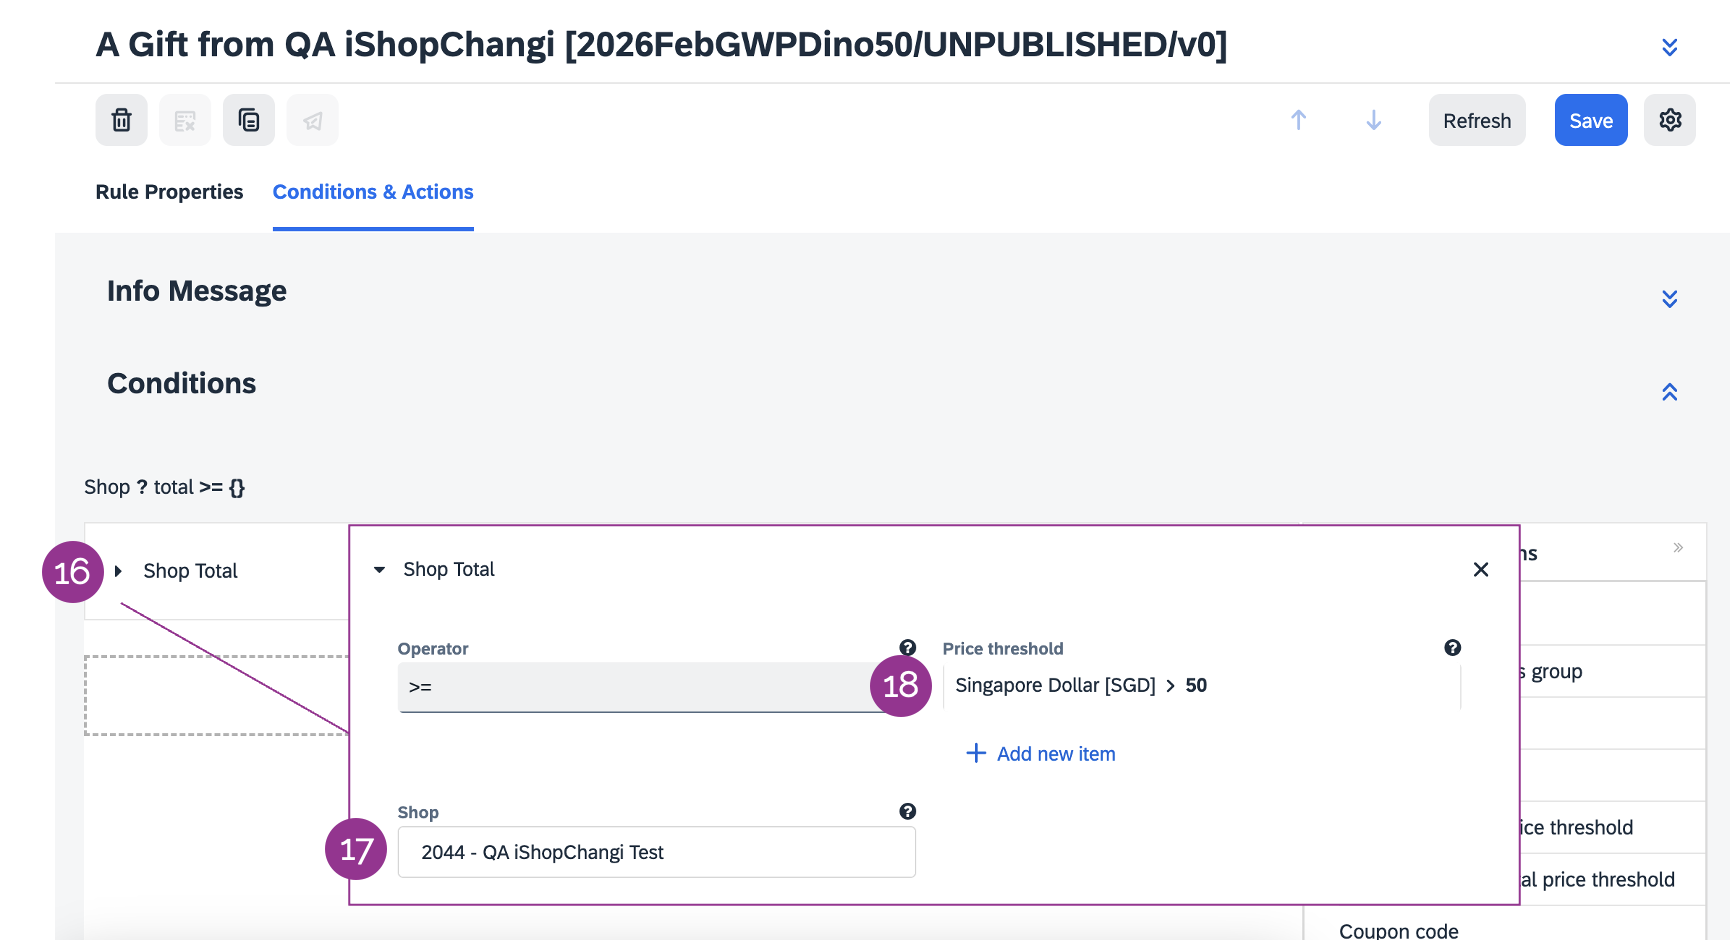1730x940 pixels.
Task: Expand the Shop Total tree item
Action: (119, 571)
